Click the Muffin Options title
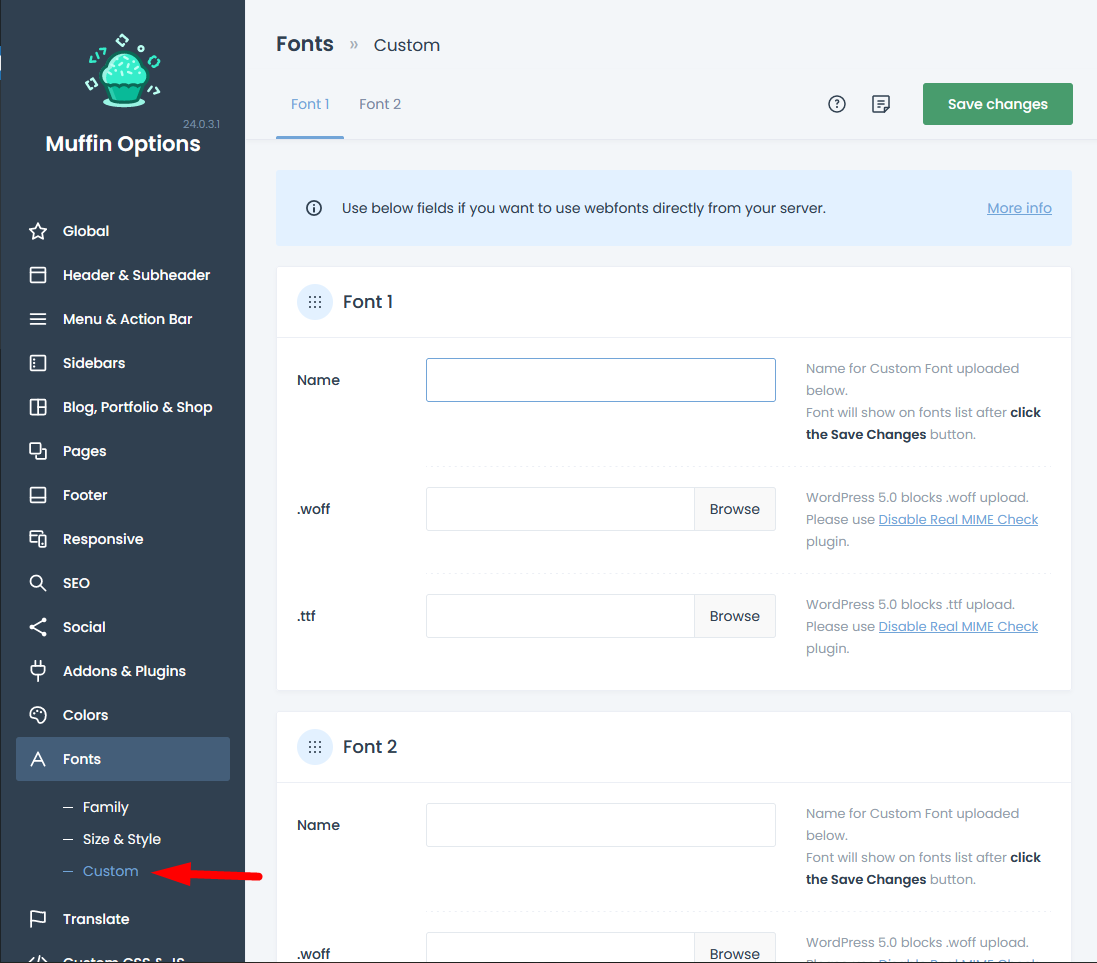1097x963 pixels. click(x=123, y=143)
